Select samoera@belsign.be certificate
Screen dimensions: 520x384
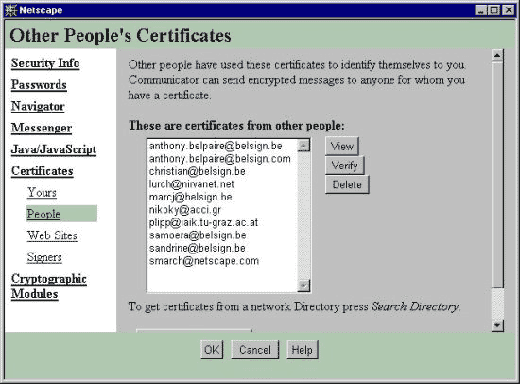222,235
